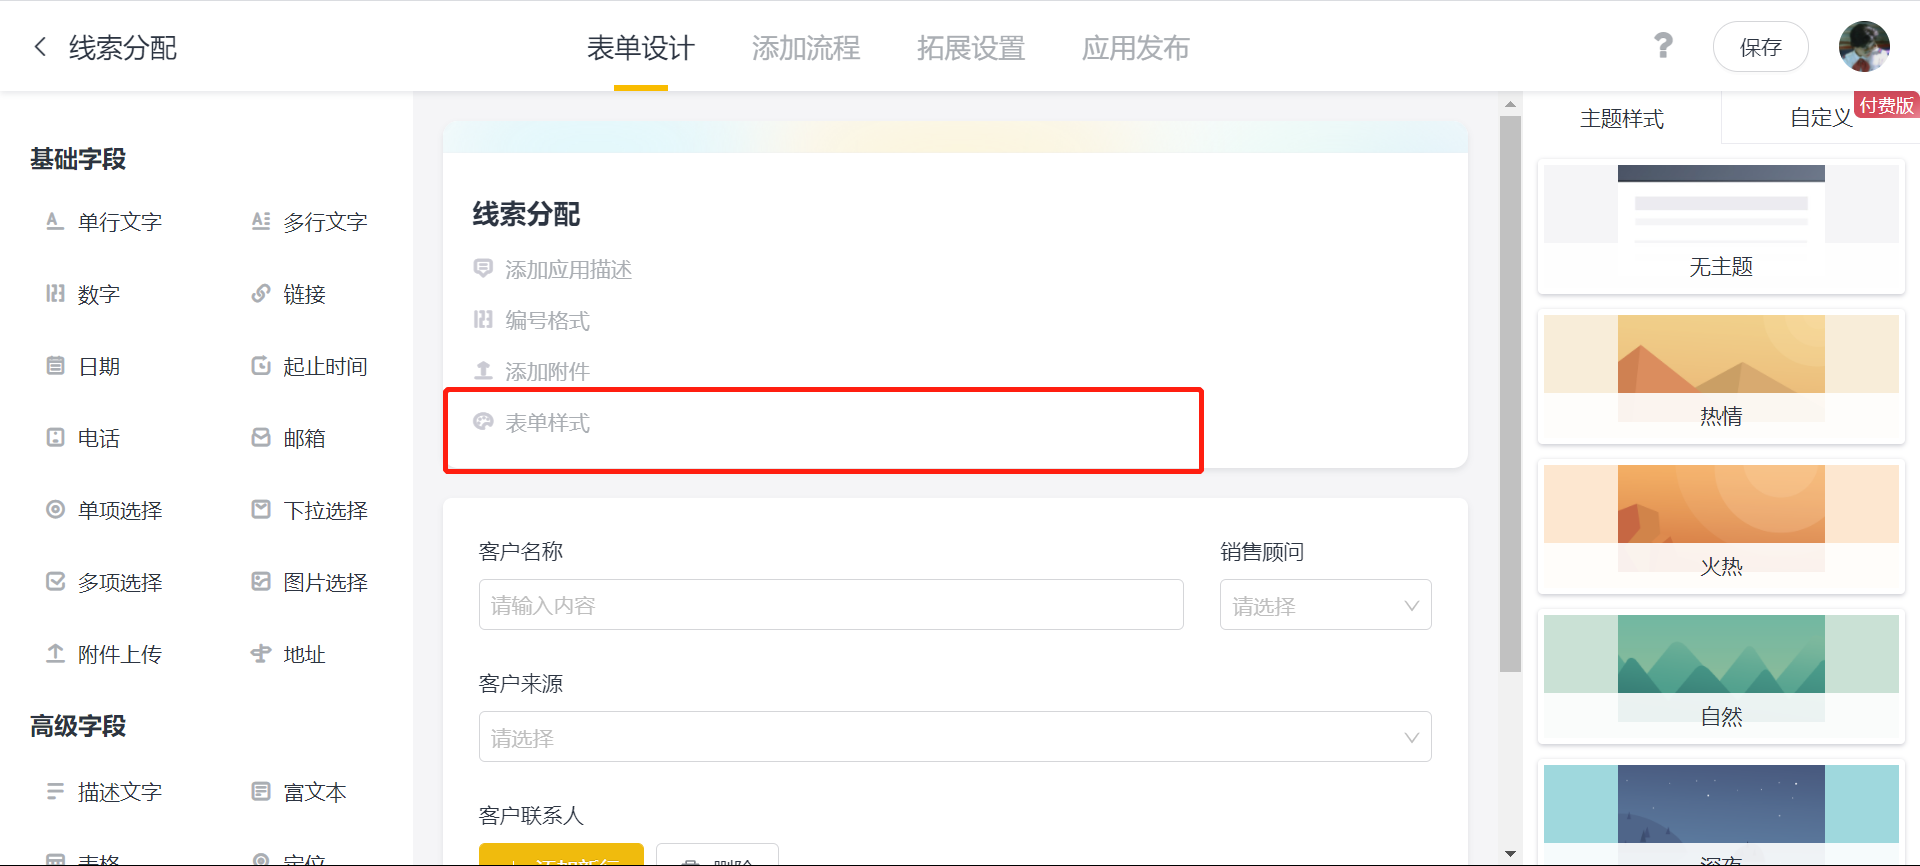Click the 添加应用描述 comment icon
The width and height of the screenshot is (1920, 866).
(x=483, y=268)
